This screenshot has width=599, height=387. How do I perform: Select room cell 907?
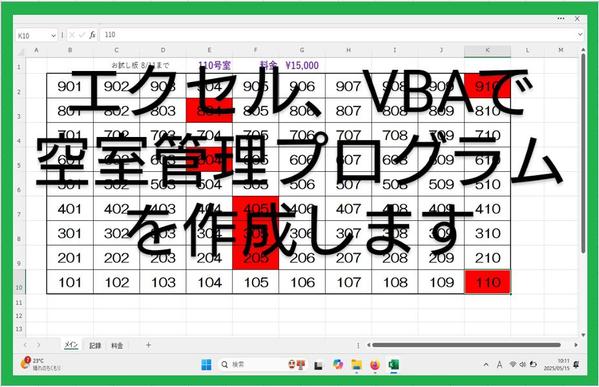(348, 86)
